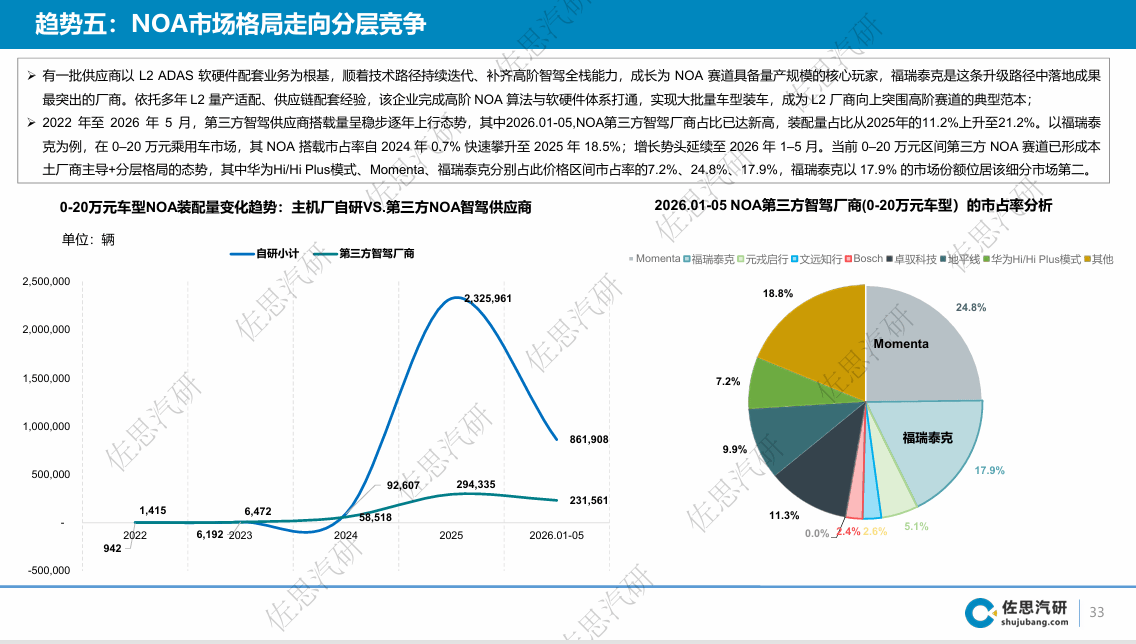Image resolution: width=1136 pixels, height=644 pixels.
Task: Click the 卓驭科技 entry in the pie legend
Action: tap(911, 259)
